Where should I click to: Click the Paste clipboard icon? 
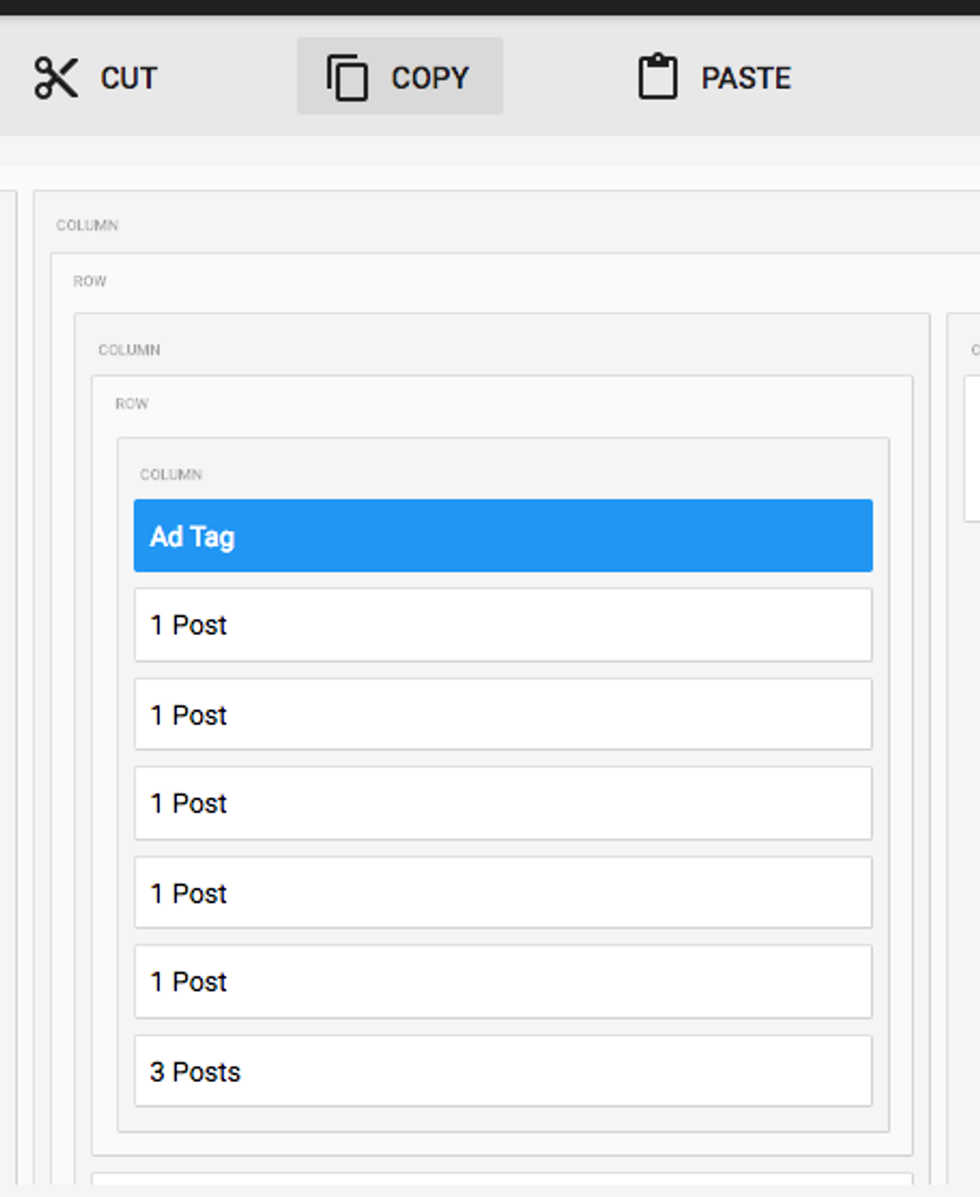658,78
